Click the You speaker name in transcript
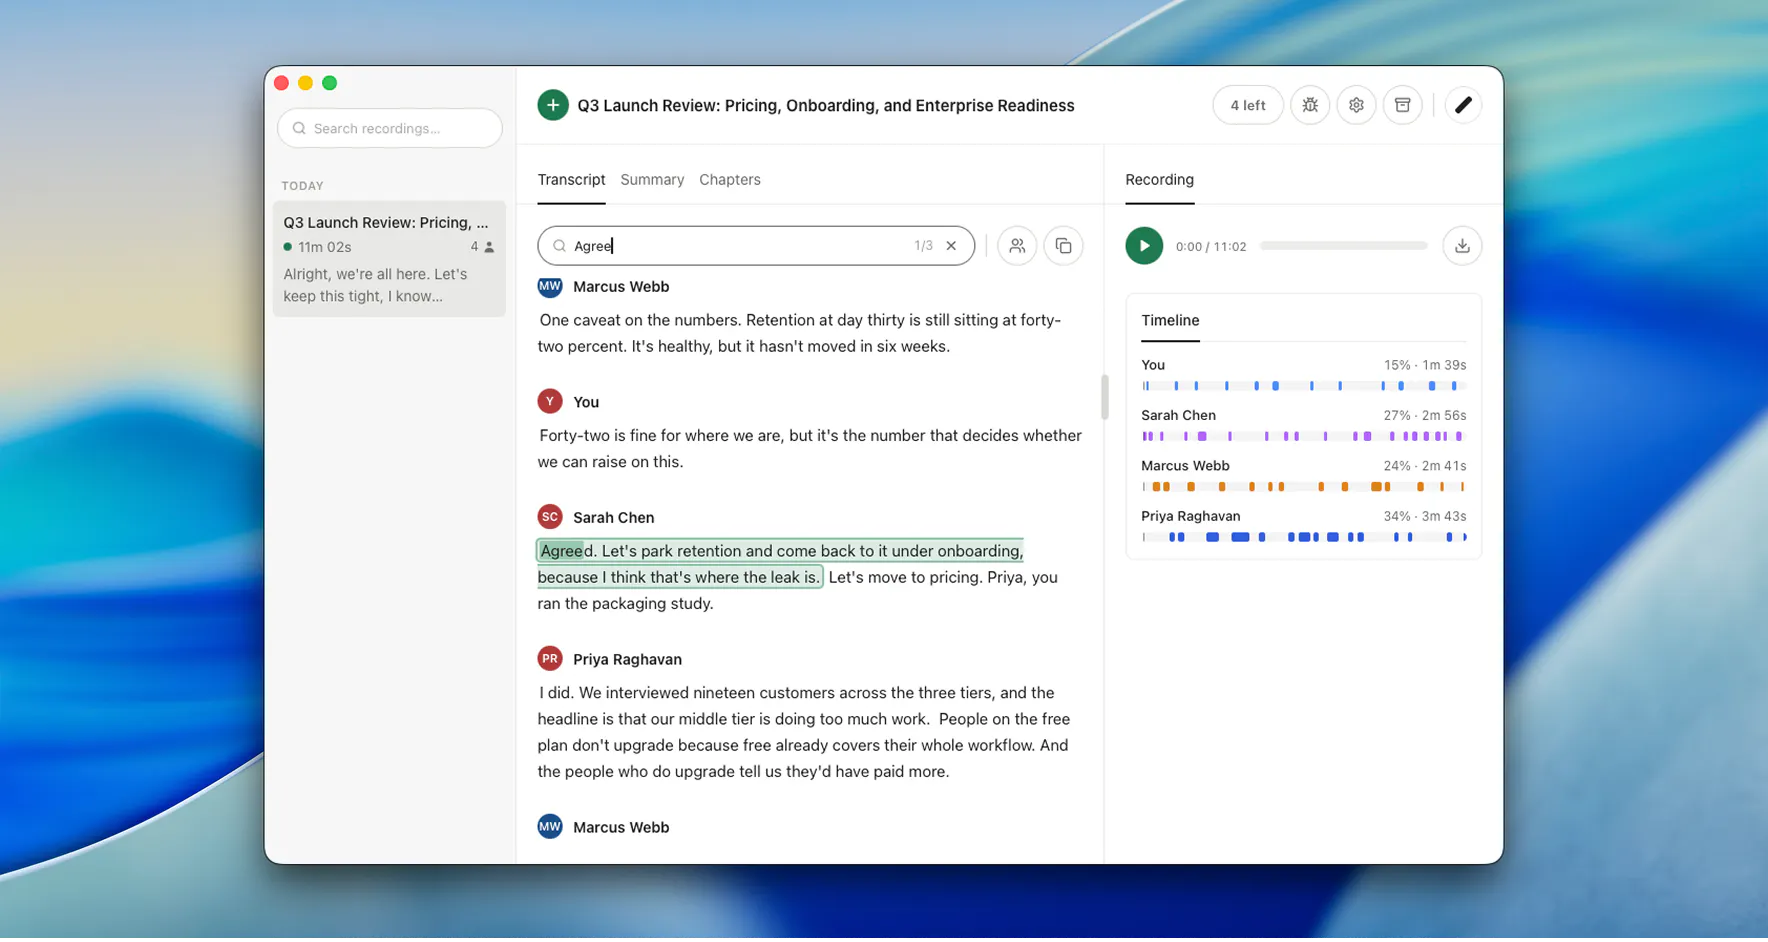Image resolution: width=1768 pixels, height=942 pixels. [586, 402]
